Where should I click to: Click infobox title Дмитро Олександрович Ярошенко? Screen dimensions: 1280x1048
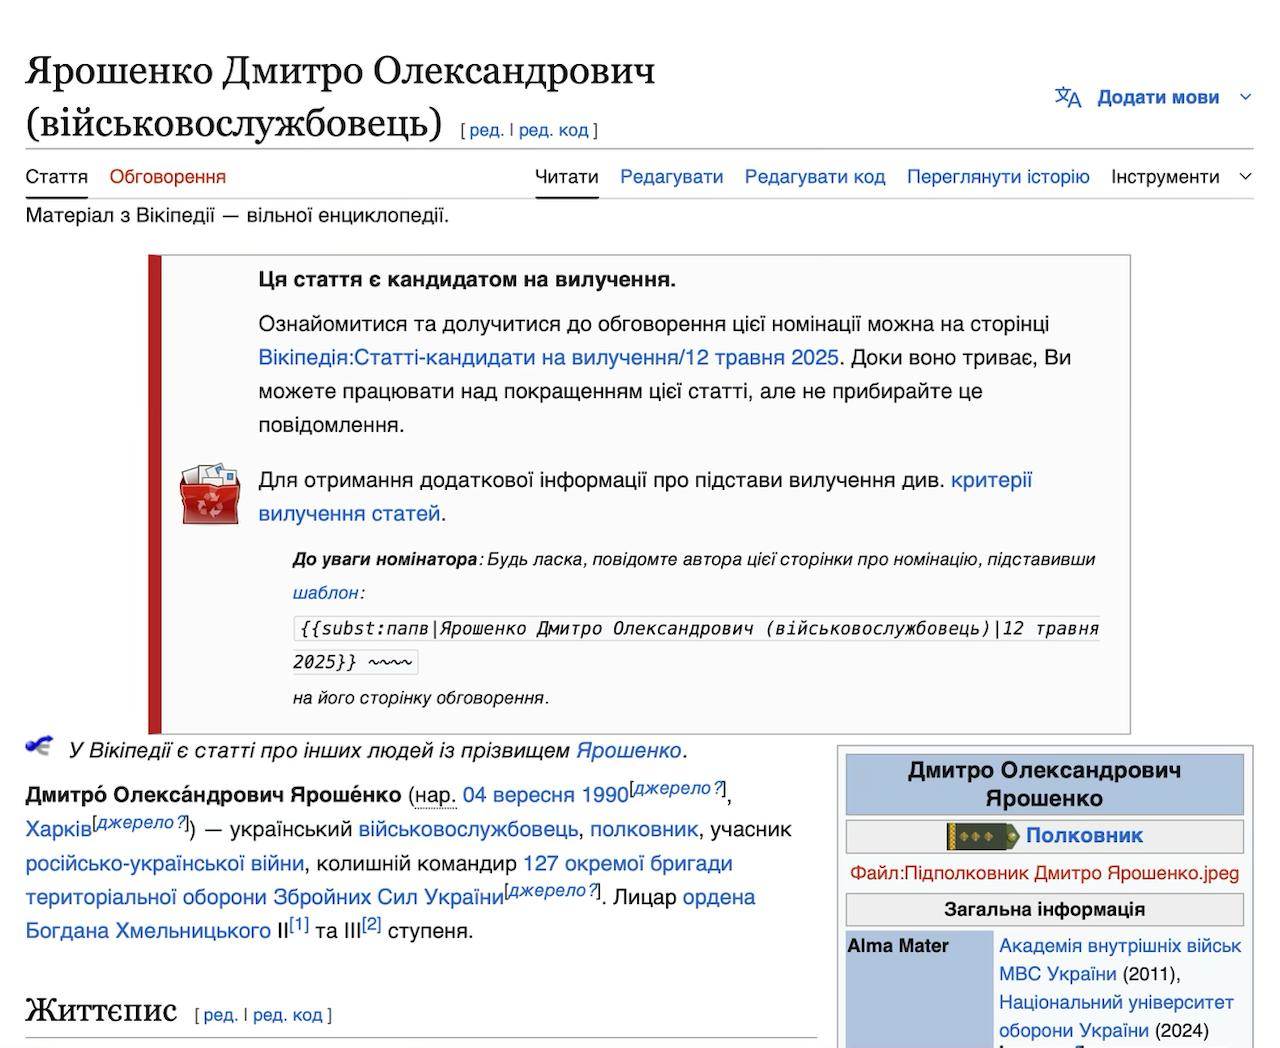pyautogui.click(x=1045, y=785)
